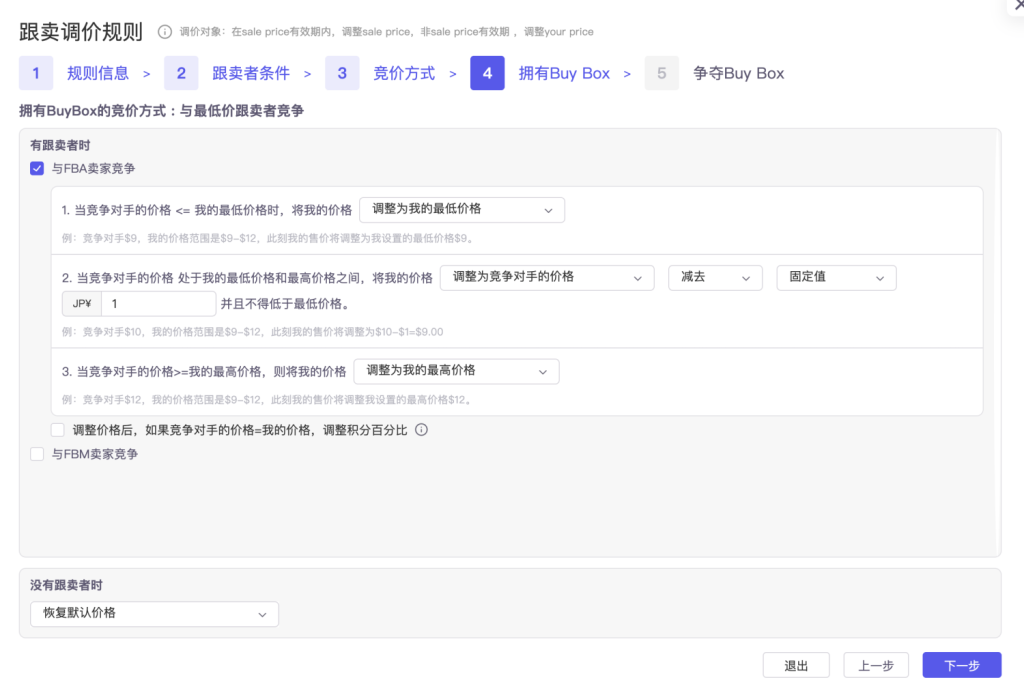
Task: Click the 调价对象 description text in header
Action: 387,32
